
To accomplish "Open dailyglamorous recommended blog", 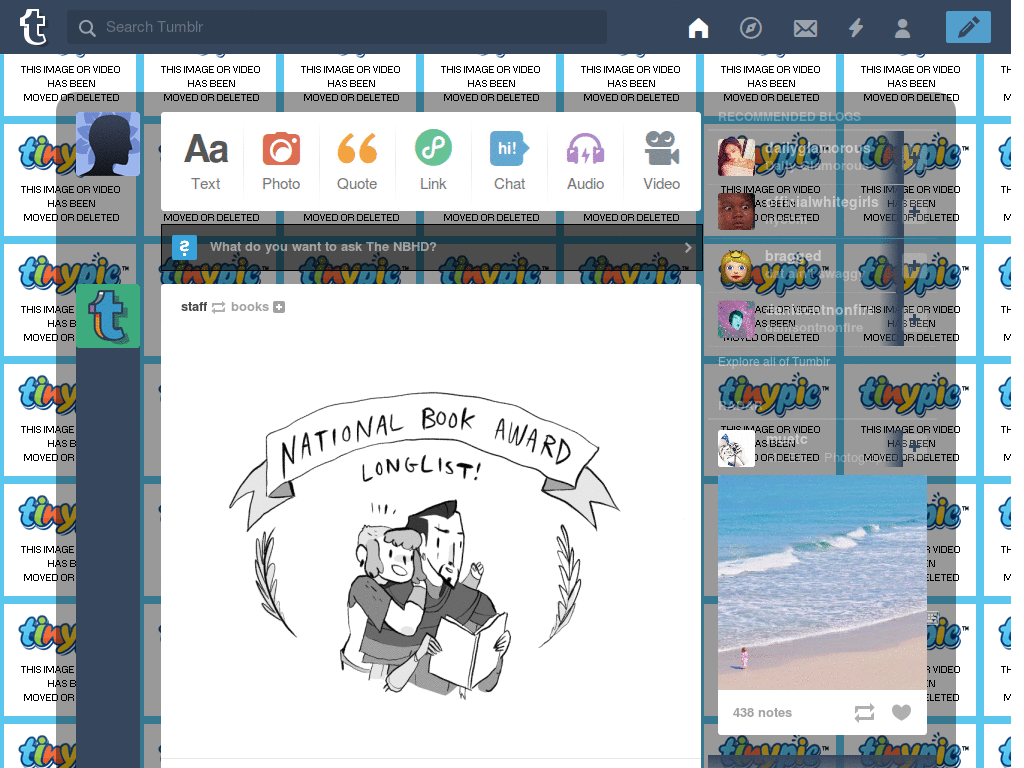I will tap(816, 148).
